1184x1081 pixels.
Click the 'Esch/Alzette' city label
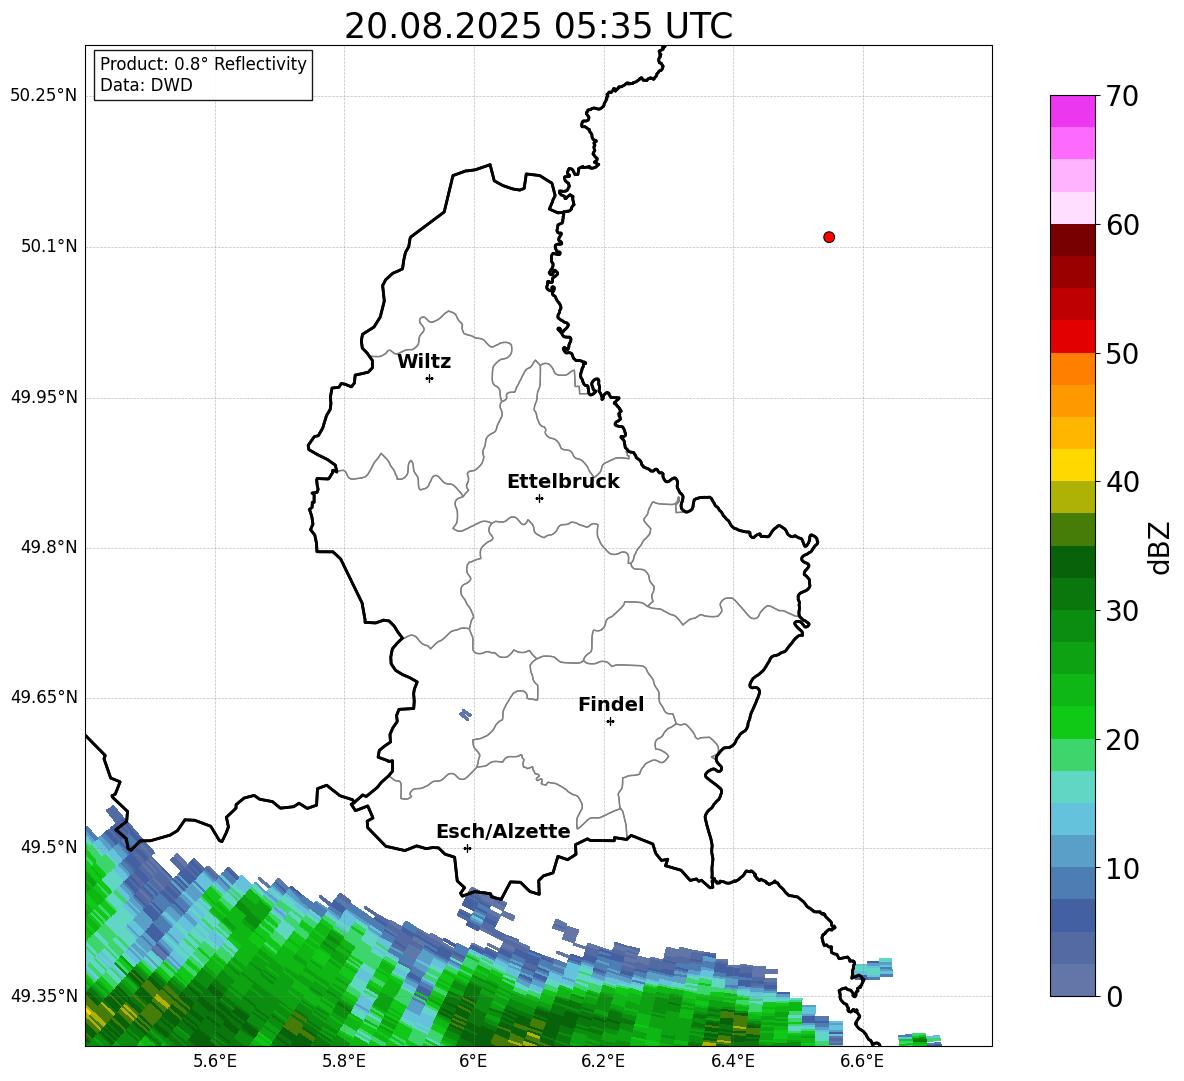tap(503, 832)
